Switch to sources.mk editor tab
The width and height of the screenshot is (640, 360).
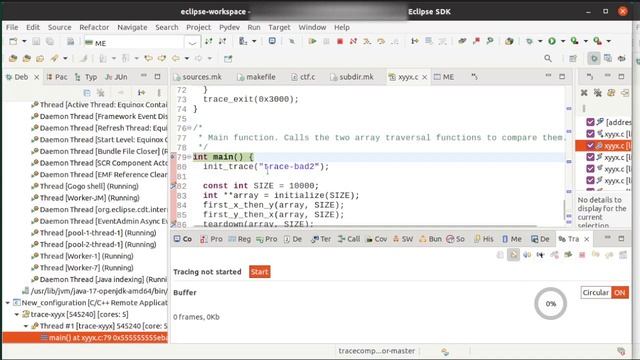(x=197, y=77)
